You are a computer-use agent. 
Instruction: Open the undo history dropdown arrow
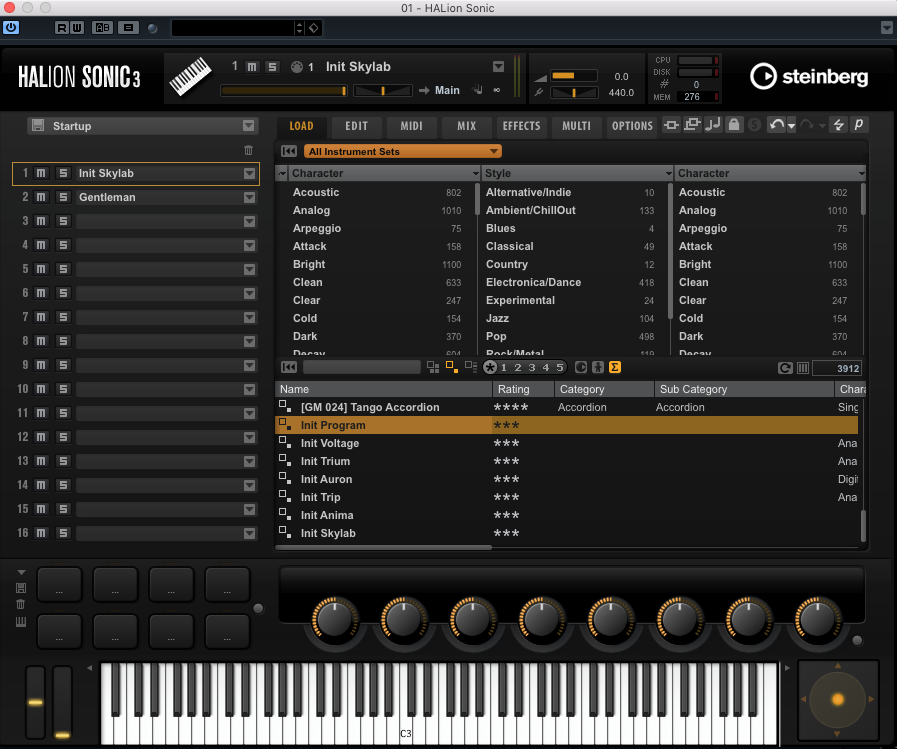[791, 126]
